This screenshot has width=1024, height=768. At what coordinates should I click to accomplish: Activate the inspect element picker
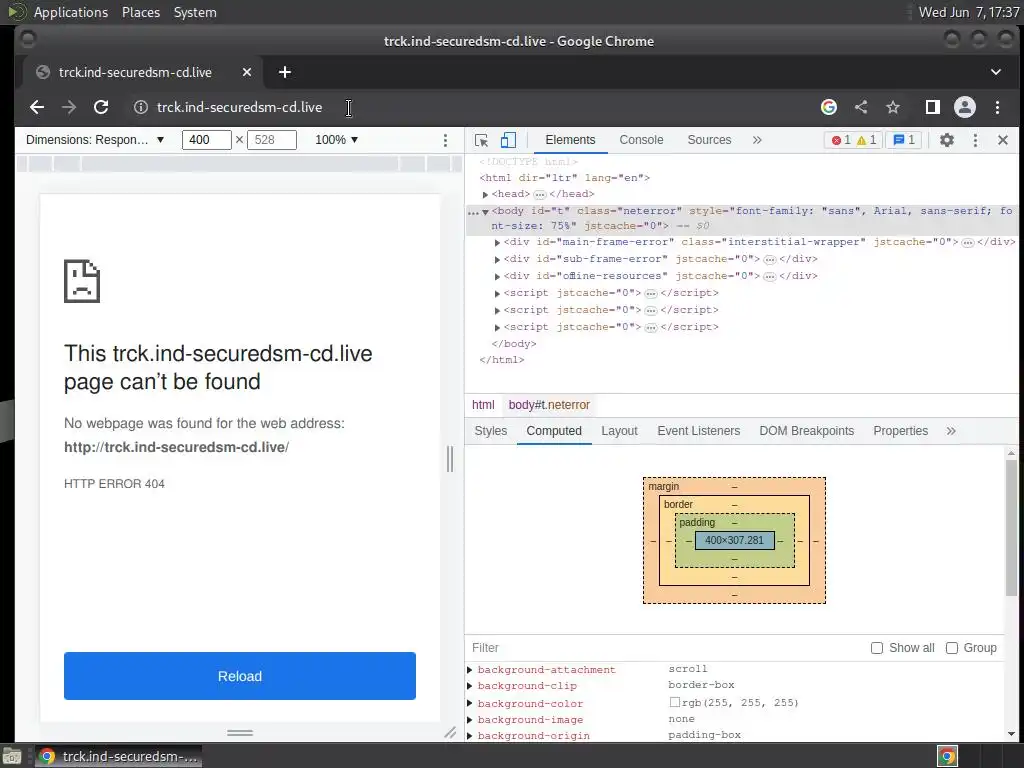click(481, 140)
